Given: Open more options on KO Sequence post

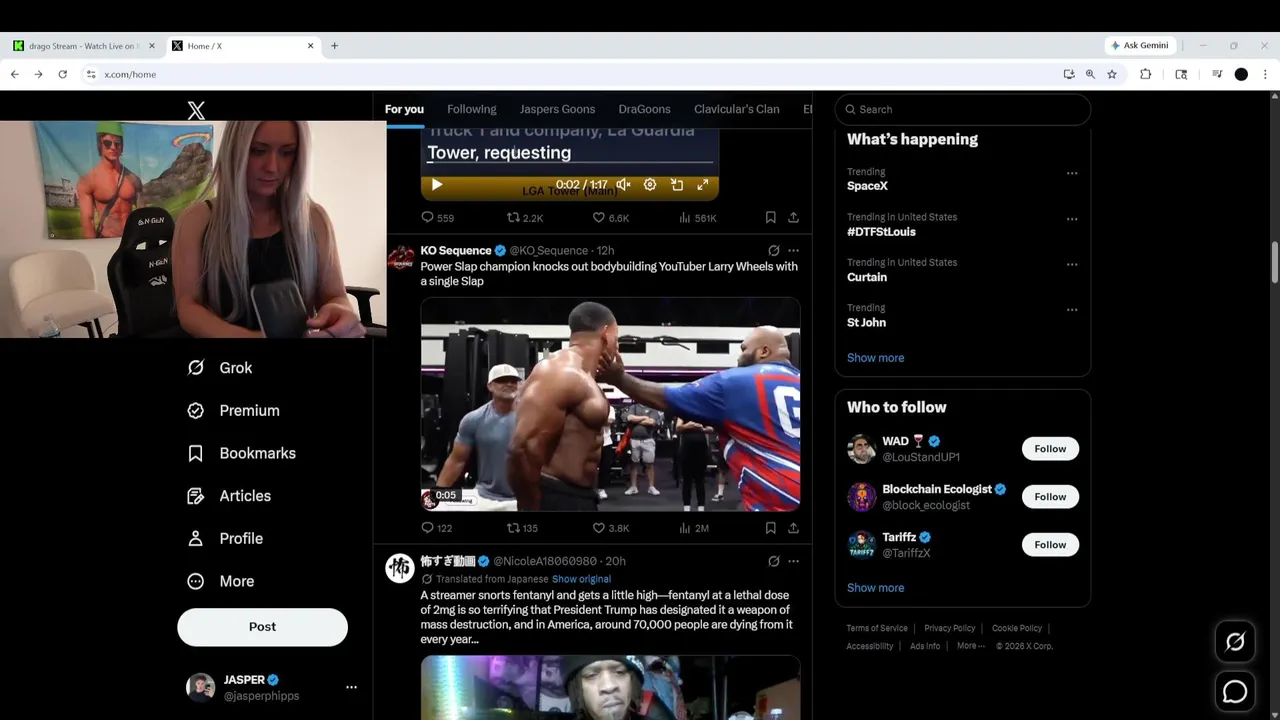Looking at the screenshot, I should click(x=793, y=251).
